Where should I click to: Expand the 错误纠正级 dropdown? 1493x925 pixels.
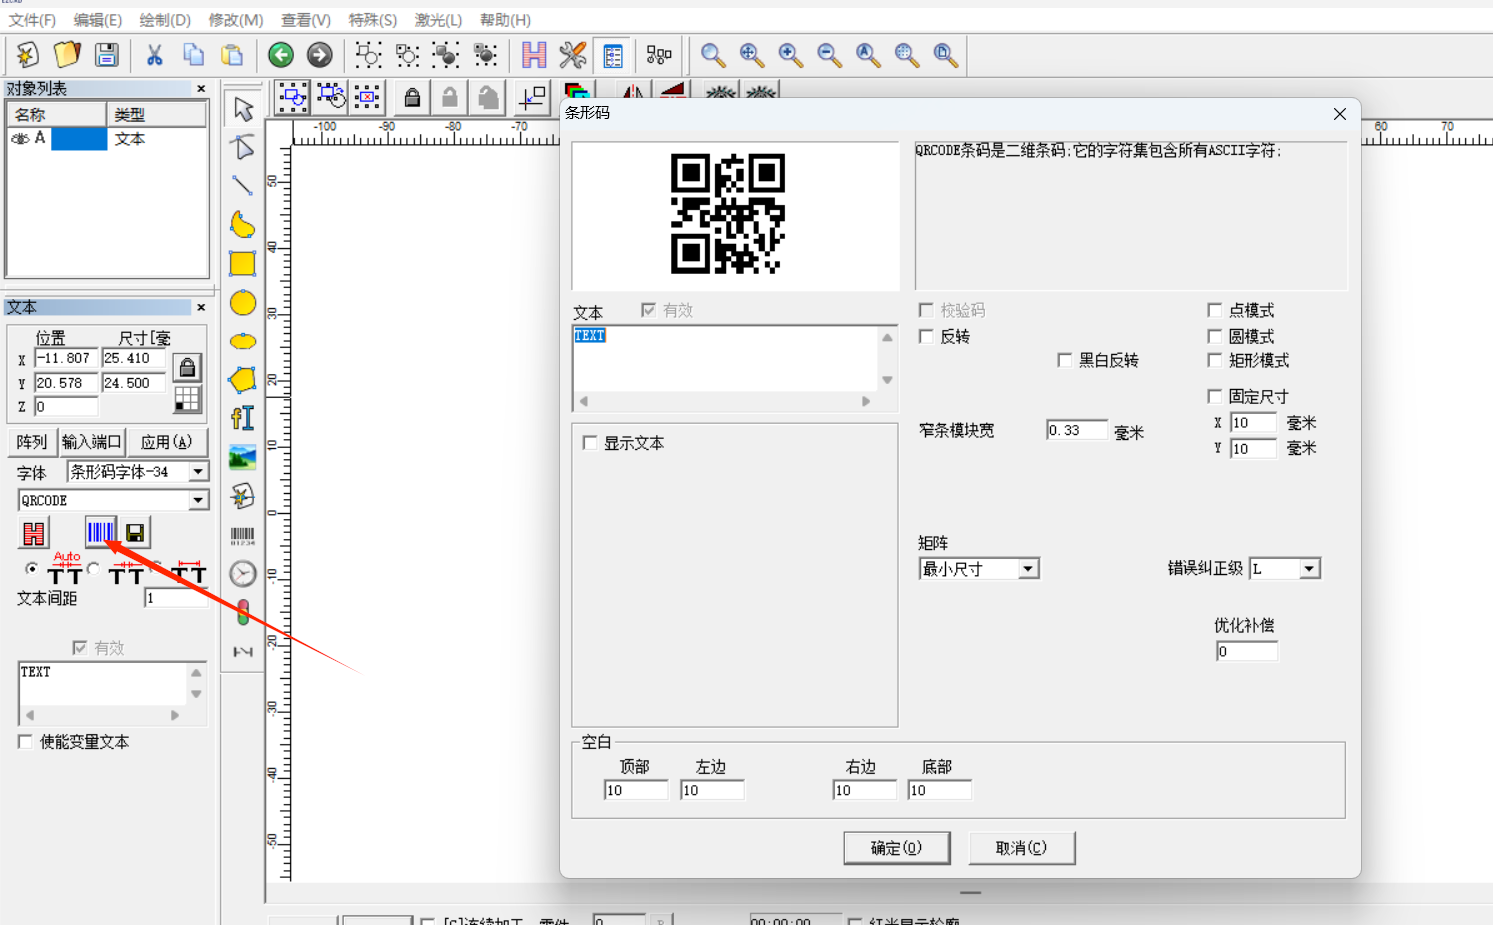(x=1309, y=569)
